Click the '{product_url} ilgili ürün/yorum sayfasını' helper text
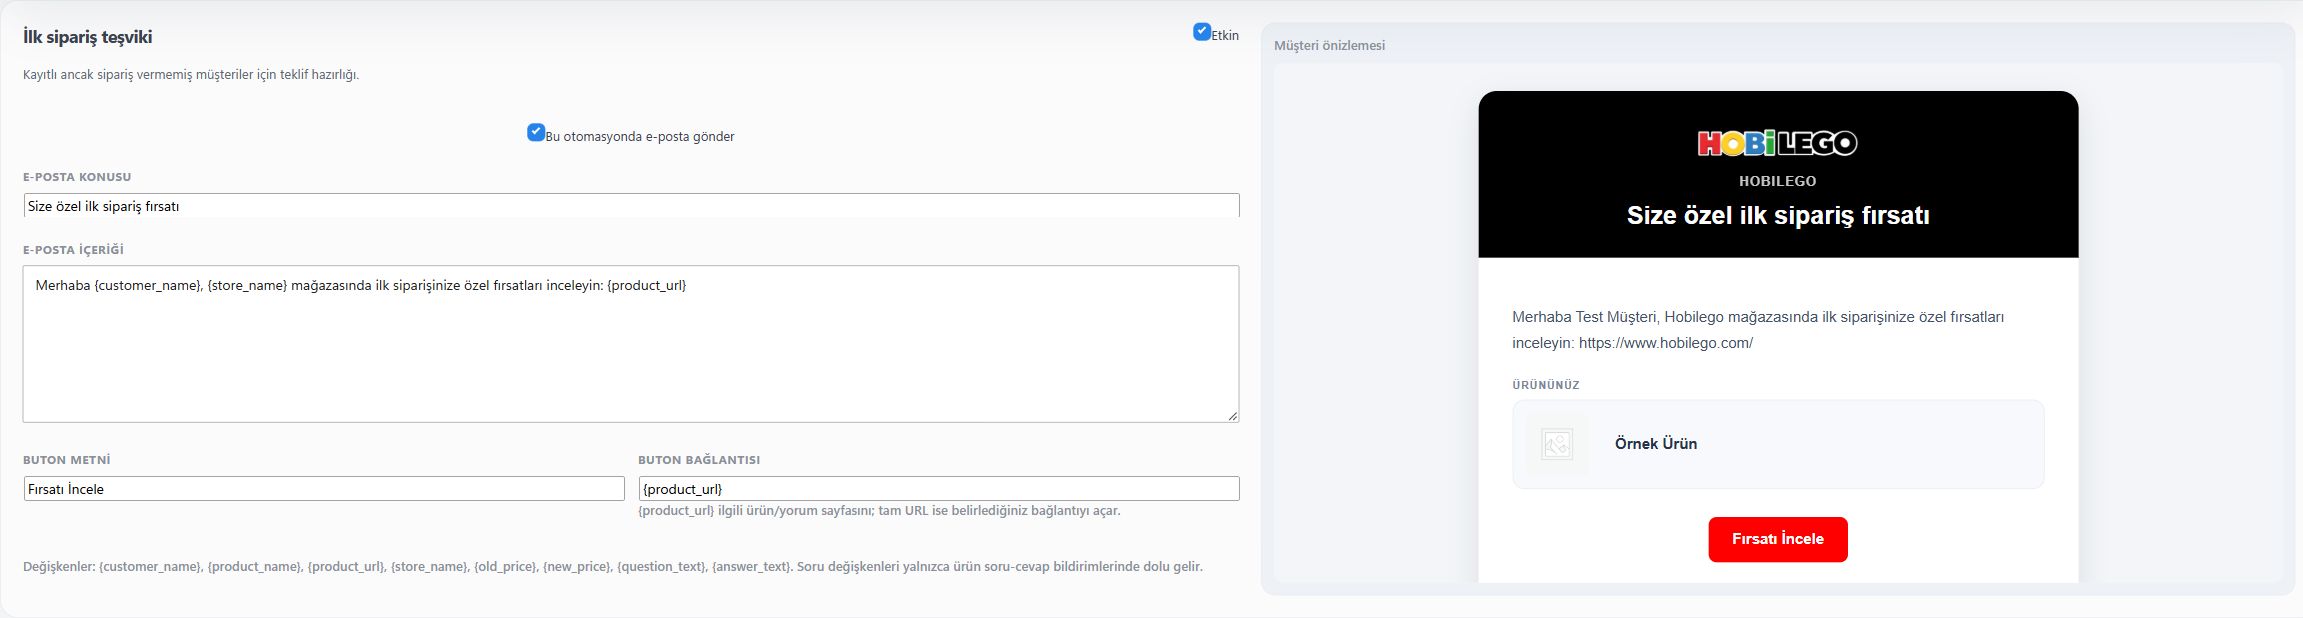This screenshot has width=2303, height=618. pyautogui.click(x=880, y=511)
